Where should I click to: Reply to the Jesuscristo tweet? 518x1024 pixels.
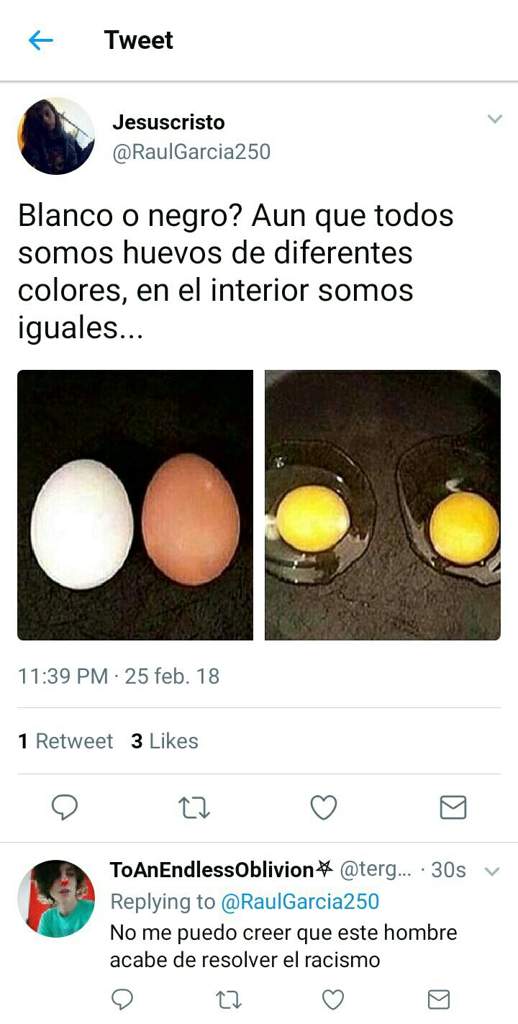[x=65, y=808]
